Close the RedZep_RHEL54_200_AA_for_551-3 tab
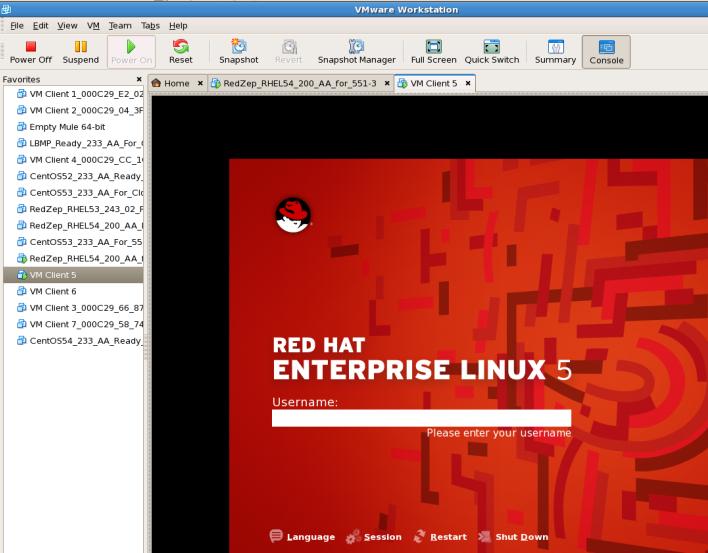 pos(387,83)
